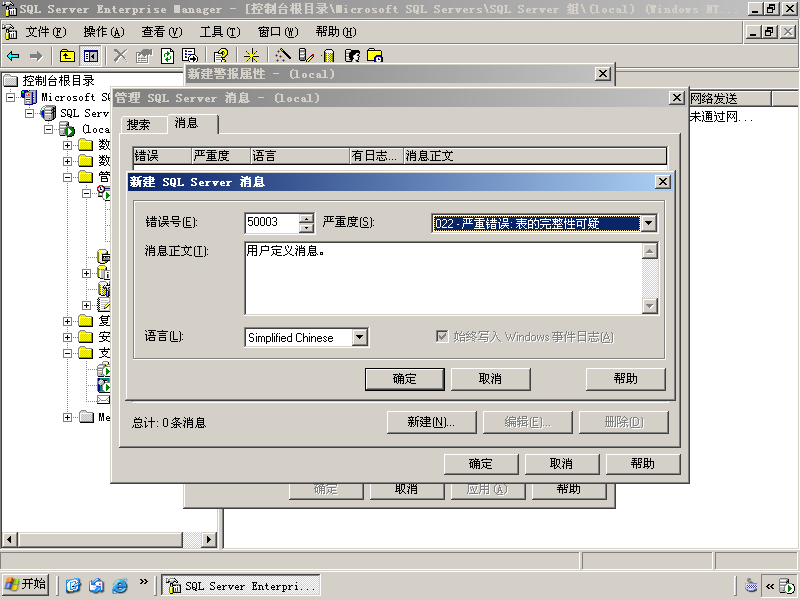Screen dimensions: 800x600
Task: Collapse the 管 folder in the tree
Action: click(67, 177)
